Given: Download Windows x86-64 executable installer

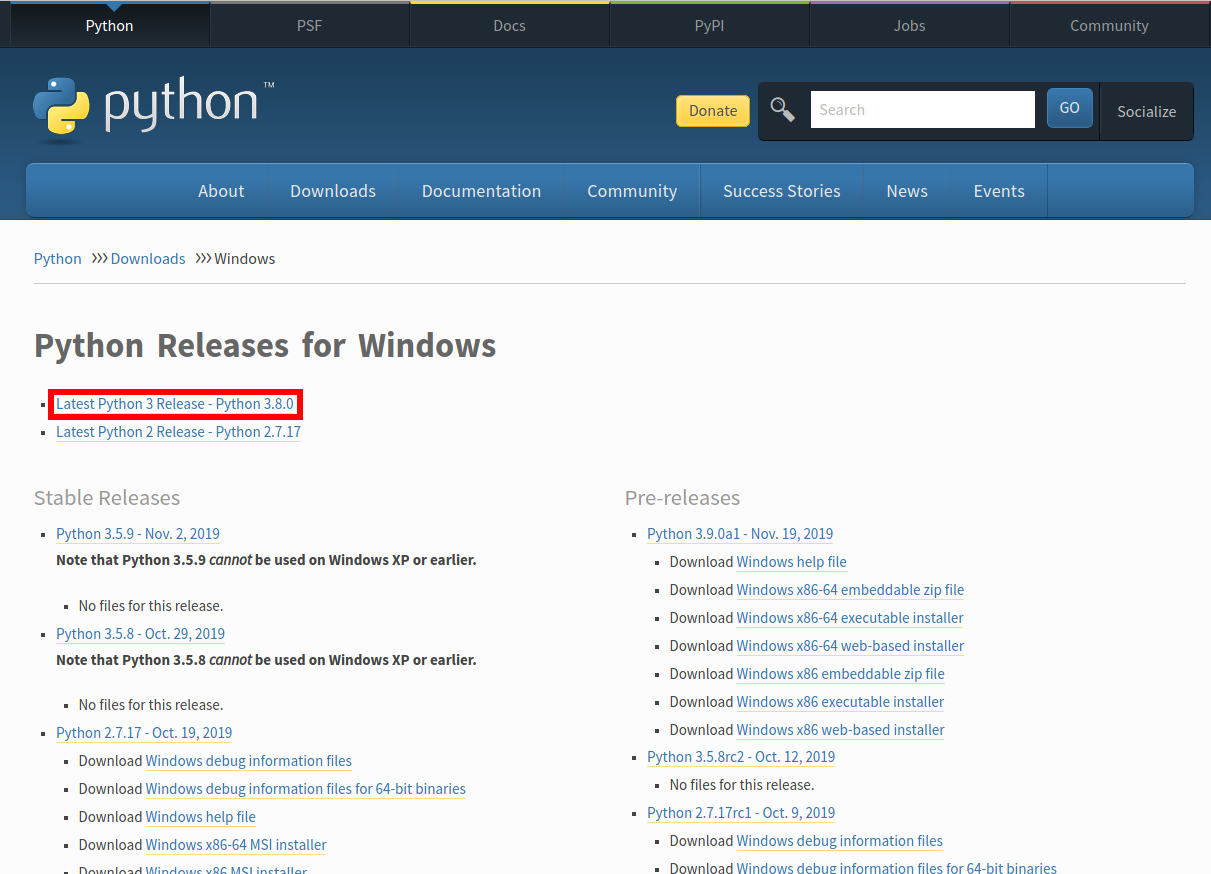Looking at the screenshot, I should pyautogui.click(x=849, y=618).
